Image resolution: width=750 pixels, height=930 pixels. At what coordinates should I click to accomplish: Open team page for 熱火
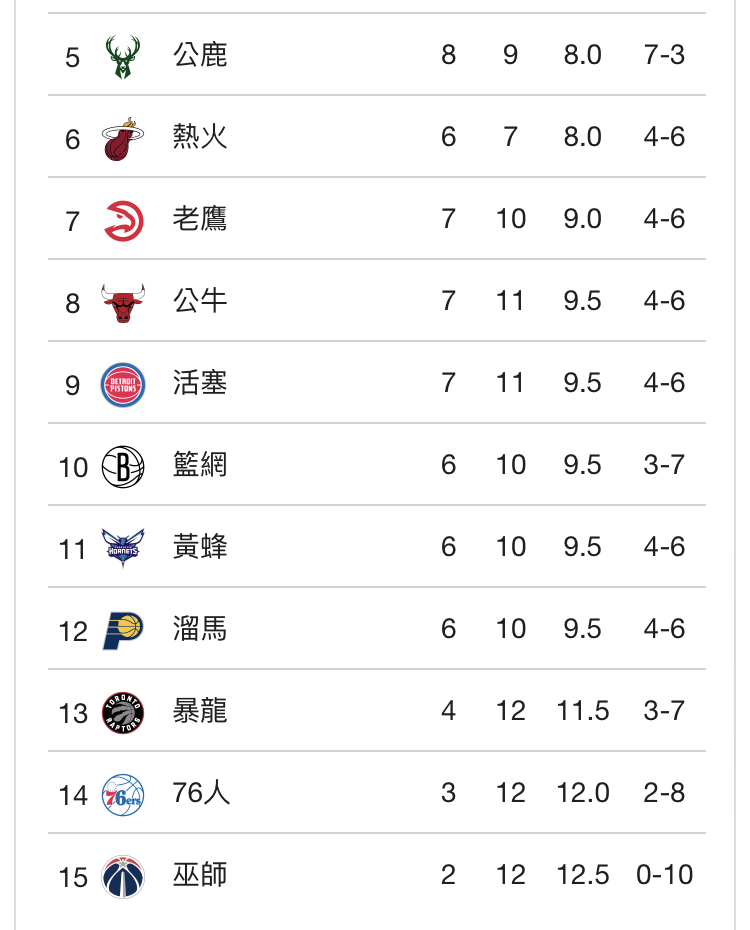pyautogui.click(x=200, y=136)
